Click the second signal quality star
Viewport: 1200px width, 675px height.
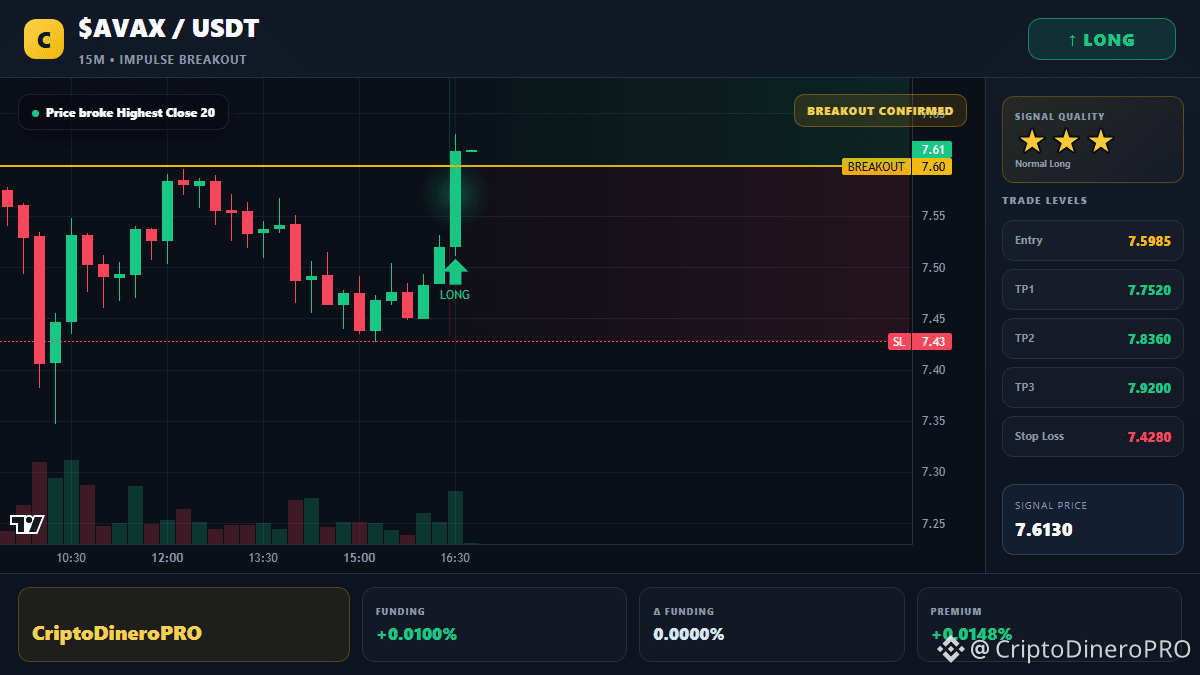click(x=1066, y=141)
